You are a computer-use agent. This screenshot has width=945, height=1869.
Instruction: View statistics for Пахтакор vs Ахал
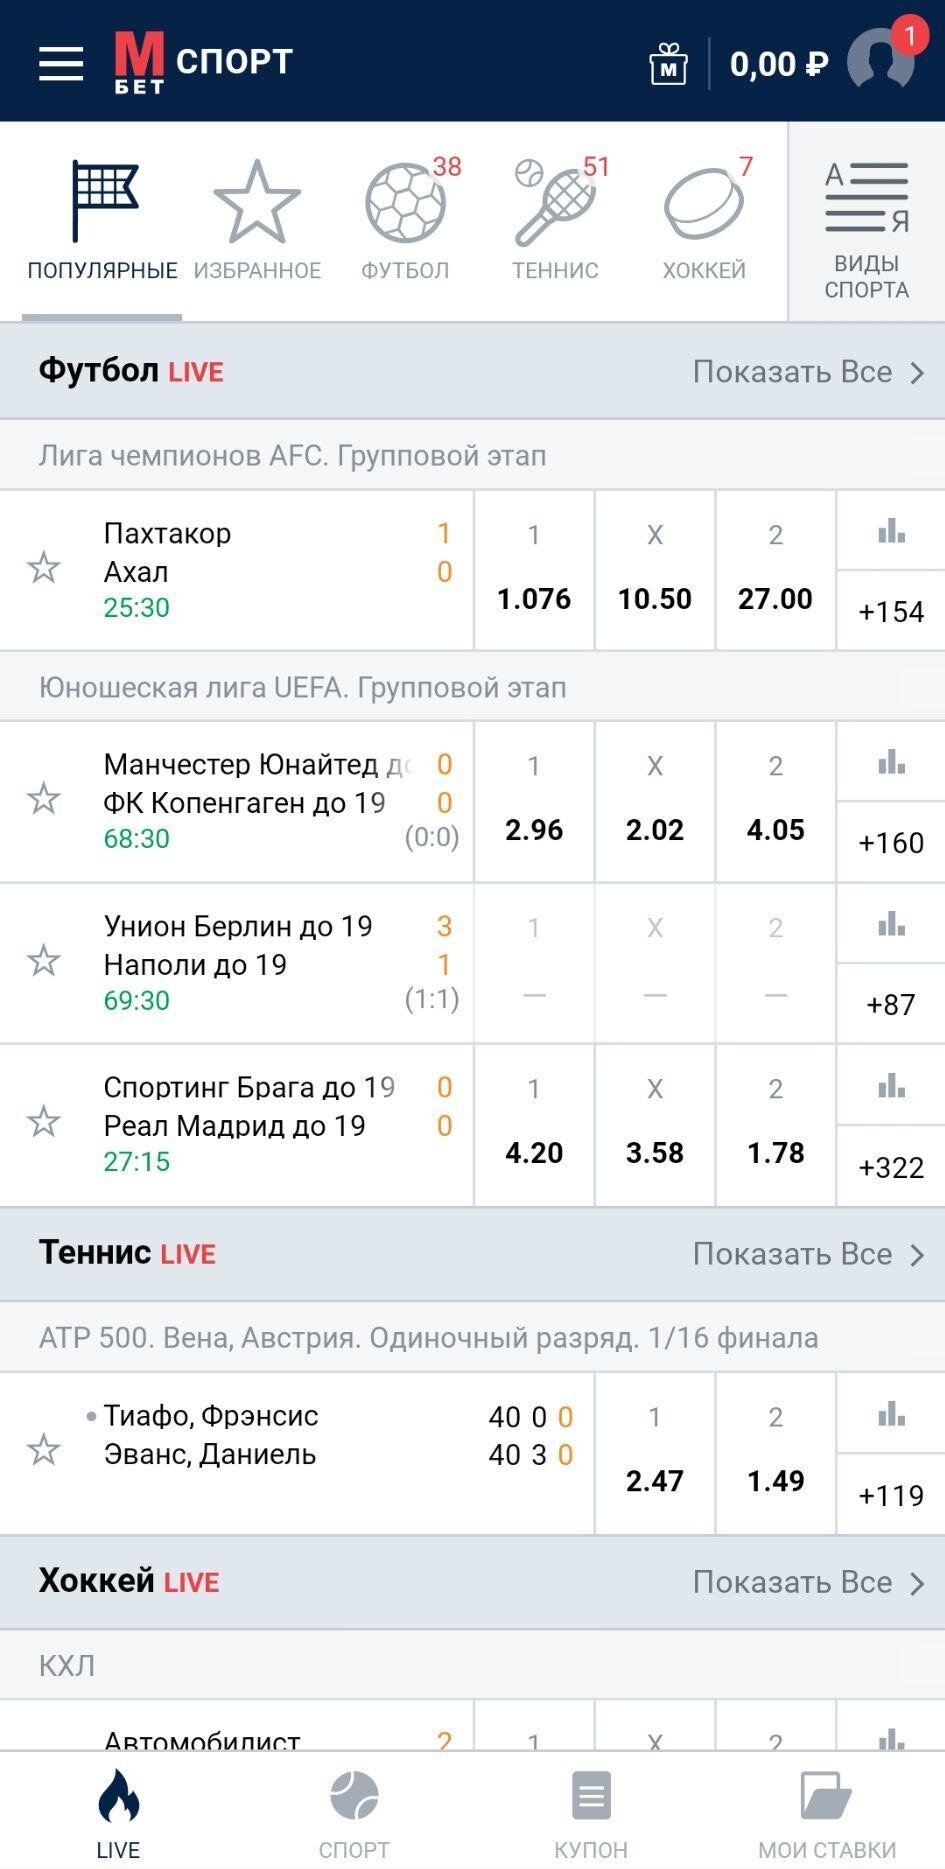pos(891,532)
